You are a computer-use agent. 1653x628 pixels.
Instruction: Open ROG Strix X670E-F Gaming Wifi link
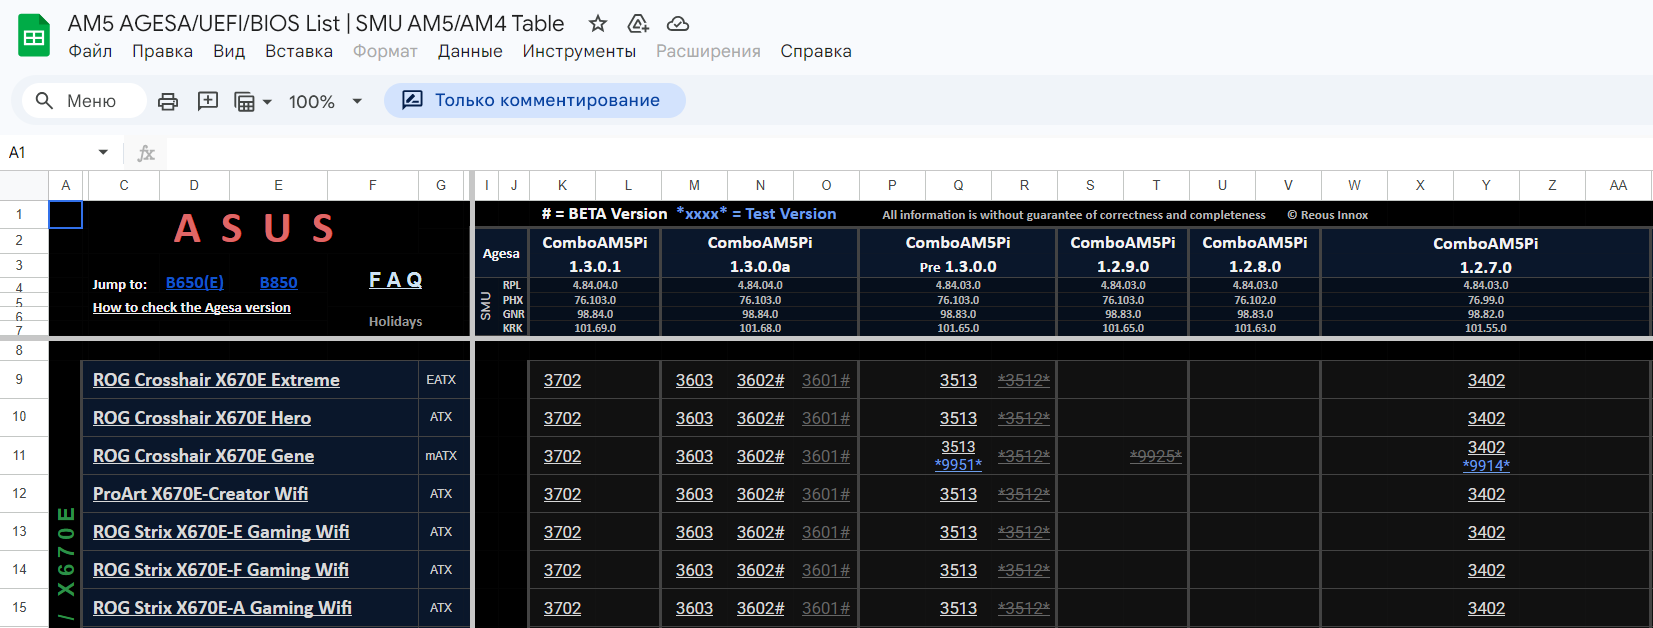coord(221,570)
